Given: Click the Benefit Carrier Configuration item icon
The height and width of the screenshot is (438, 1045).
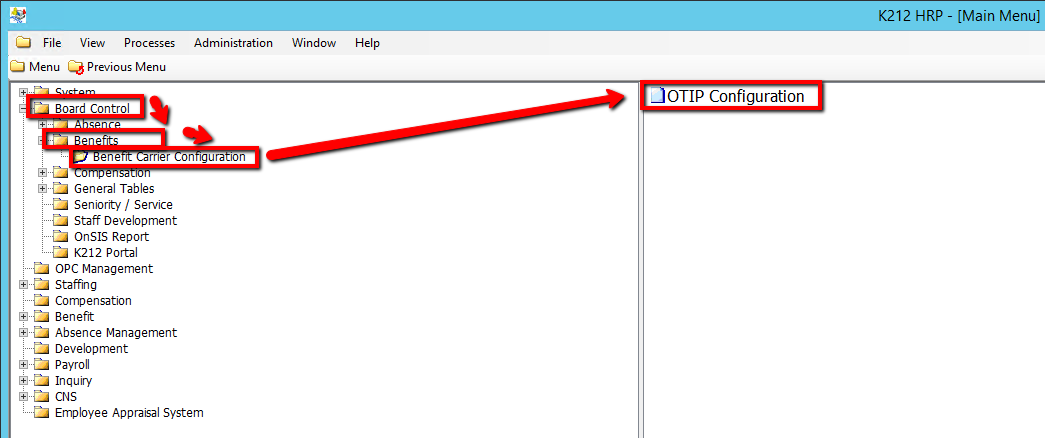Looking at the screenshot, I should click(81, 157).
